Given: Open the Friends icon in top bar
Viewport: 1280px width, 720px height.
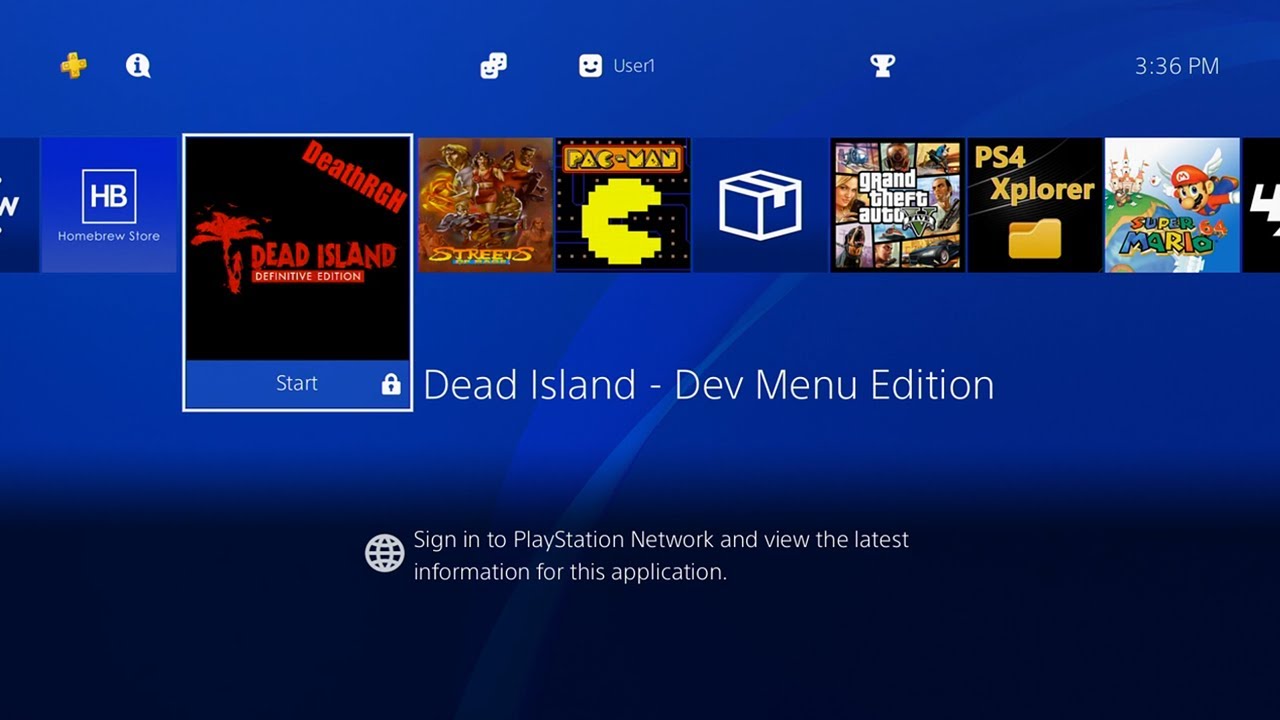Looking at the screenshot, I should point(493,66).
